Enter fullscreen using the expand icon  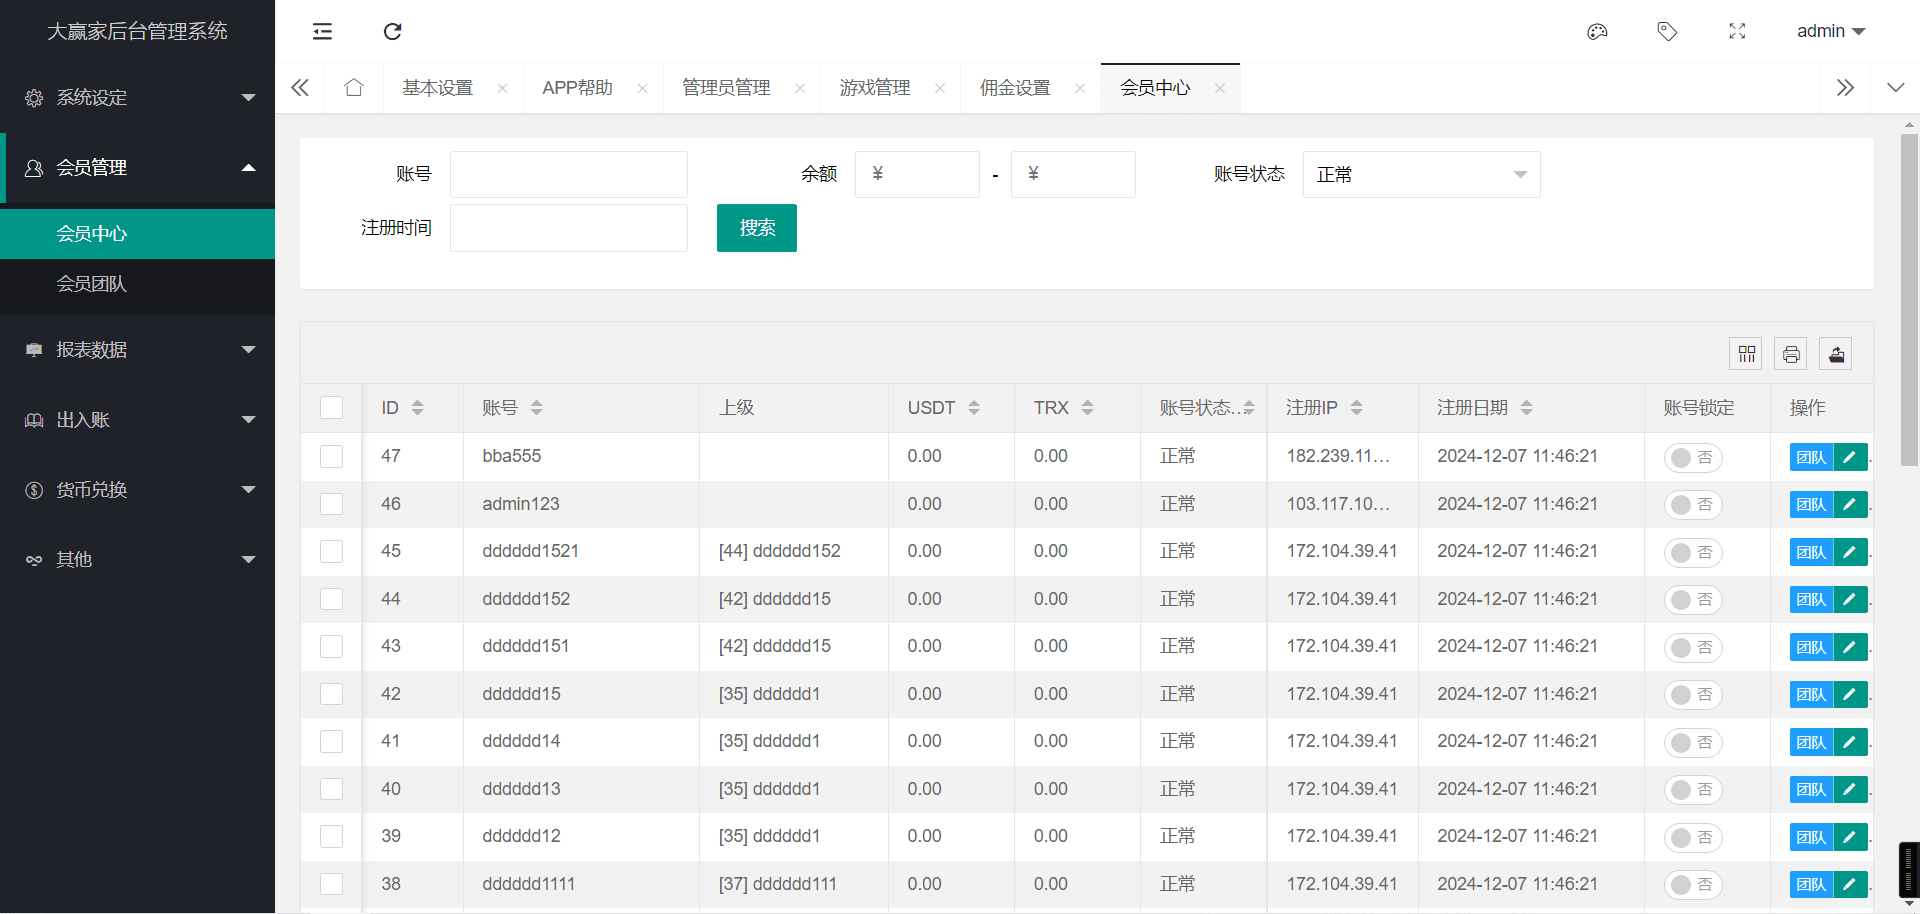(1737, 32)
